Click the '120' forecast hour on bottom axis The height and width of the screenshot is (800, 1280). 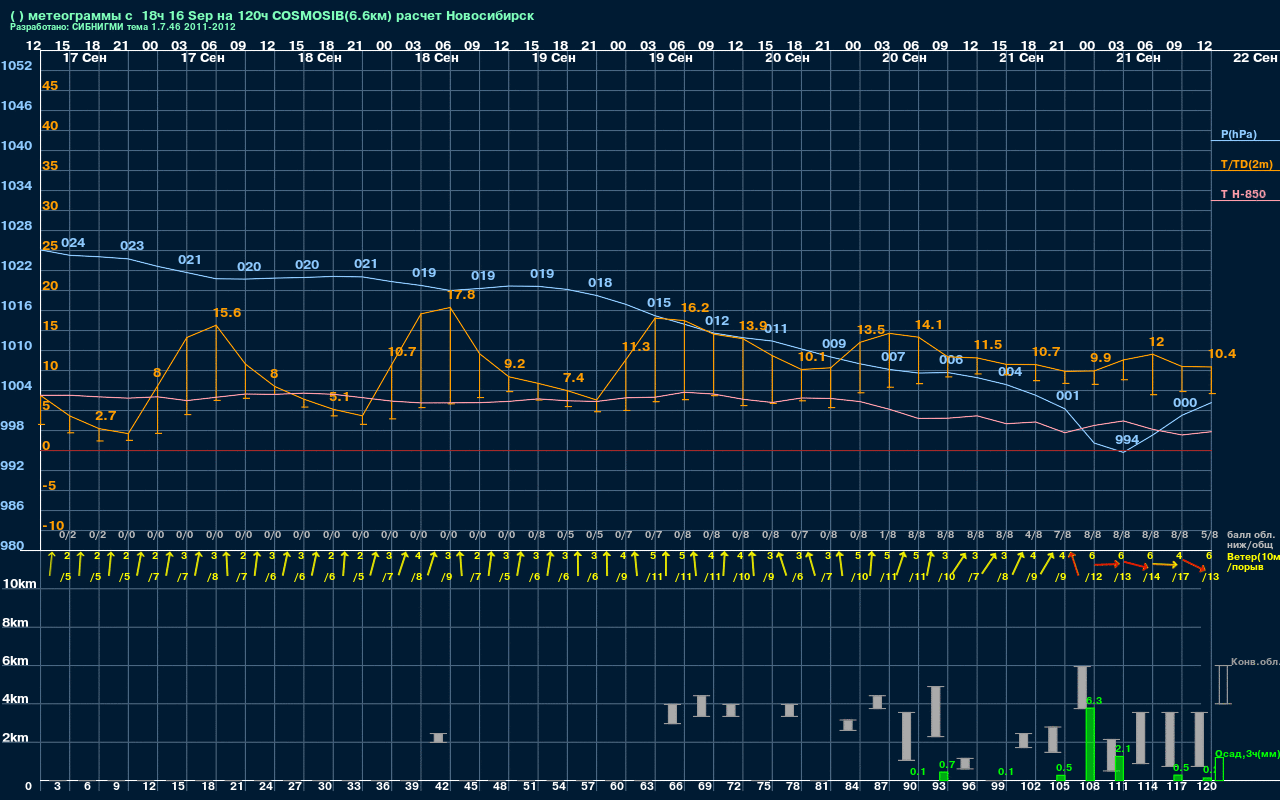coord(1207,787)
